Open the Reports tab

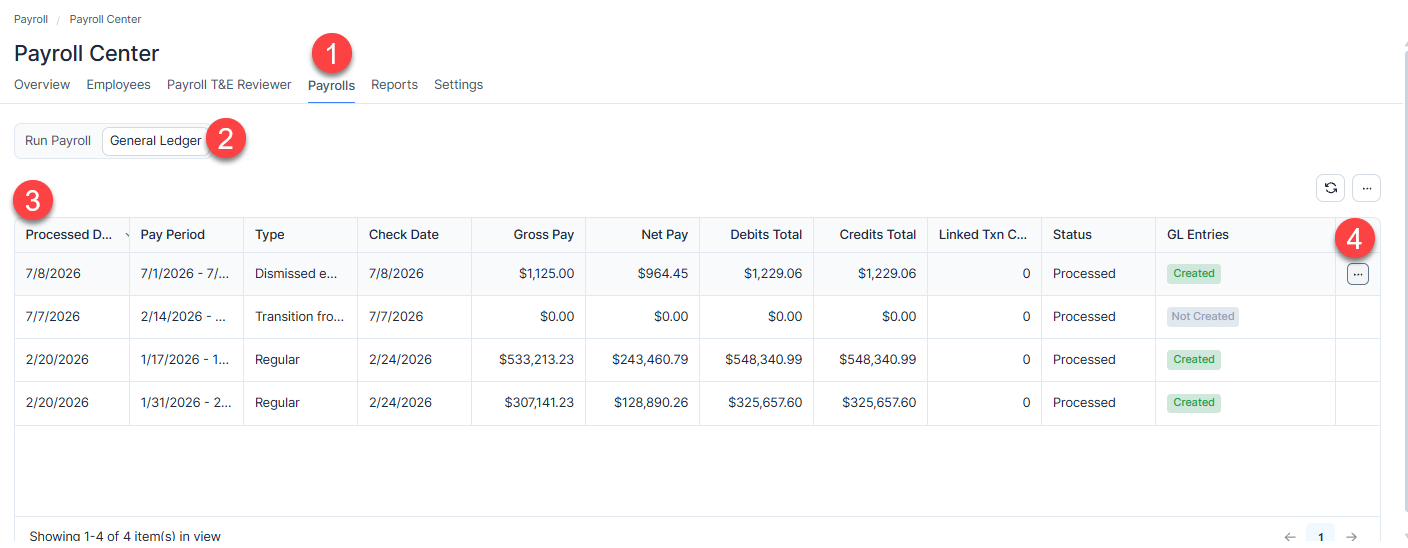point(394,85)
